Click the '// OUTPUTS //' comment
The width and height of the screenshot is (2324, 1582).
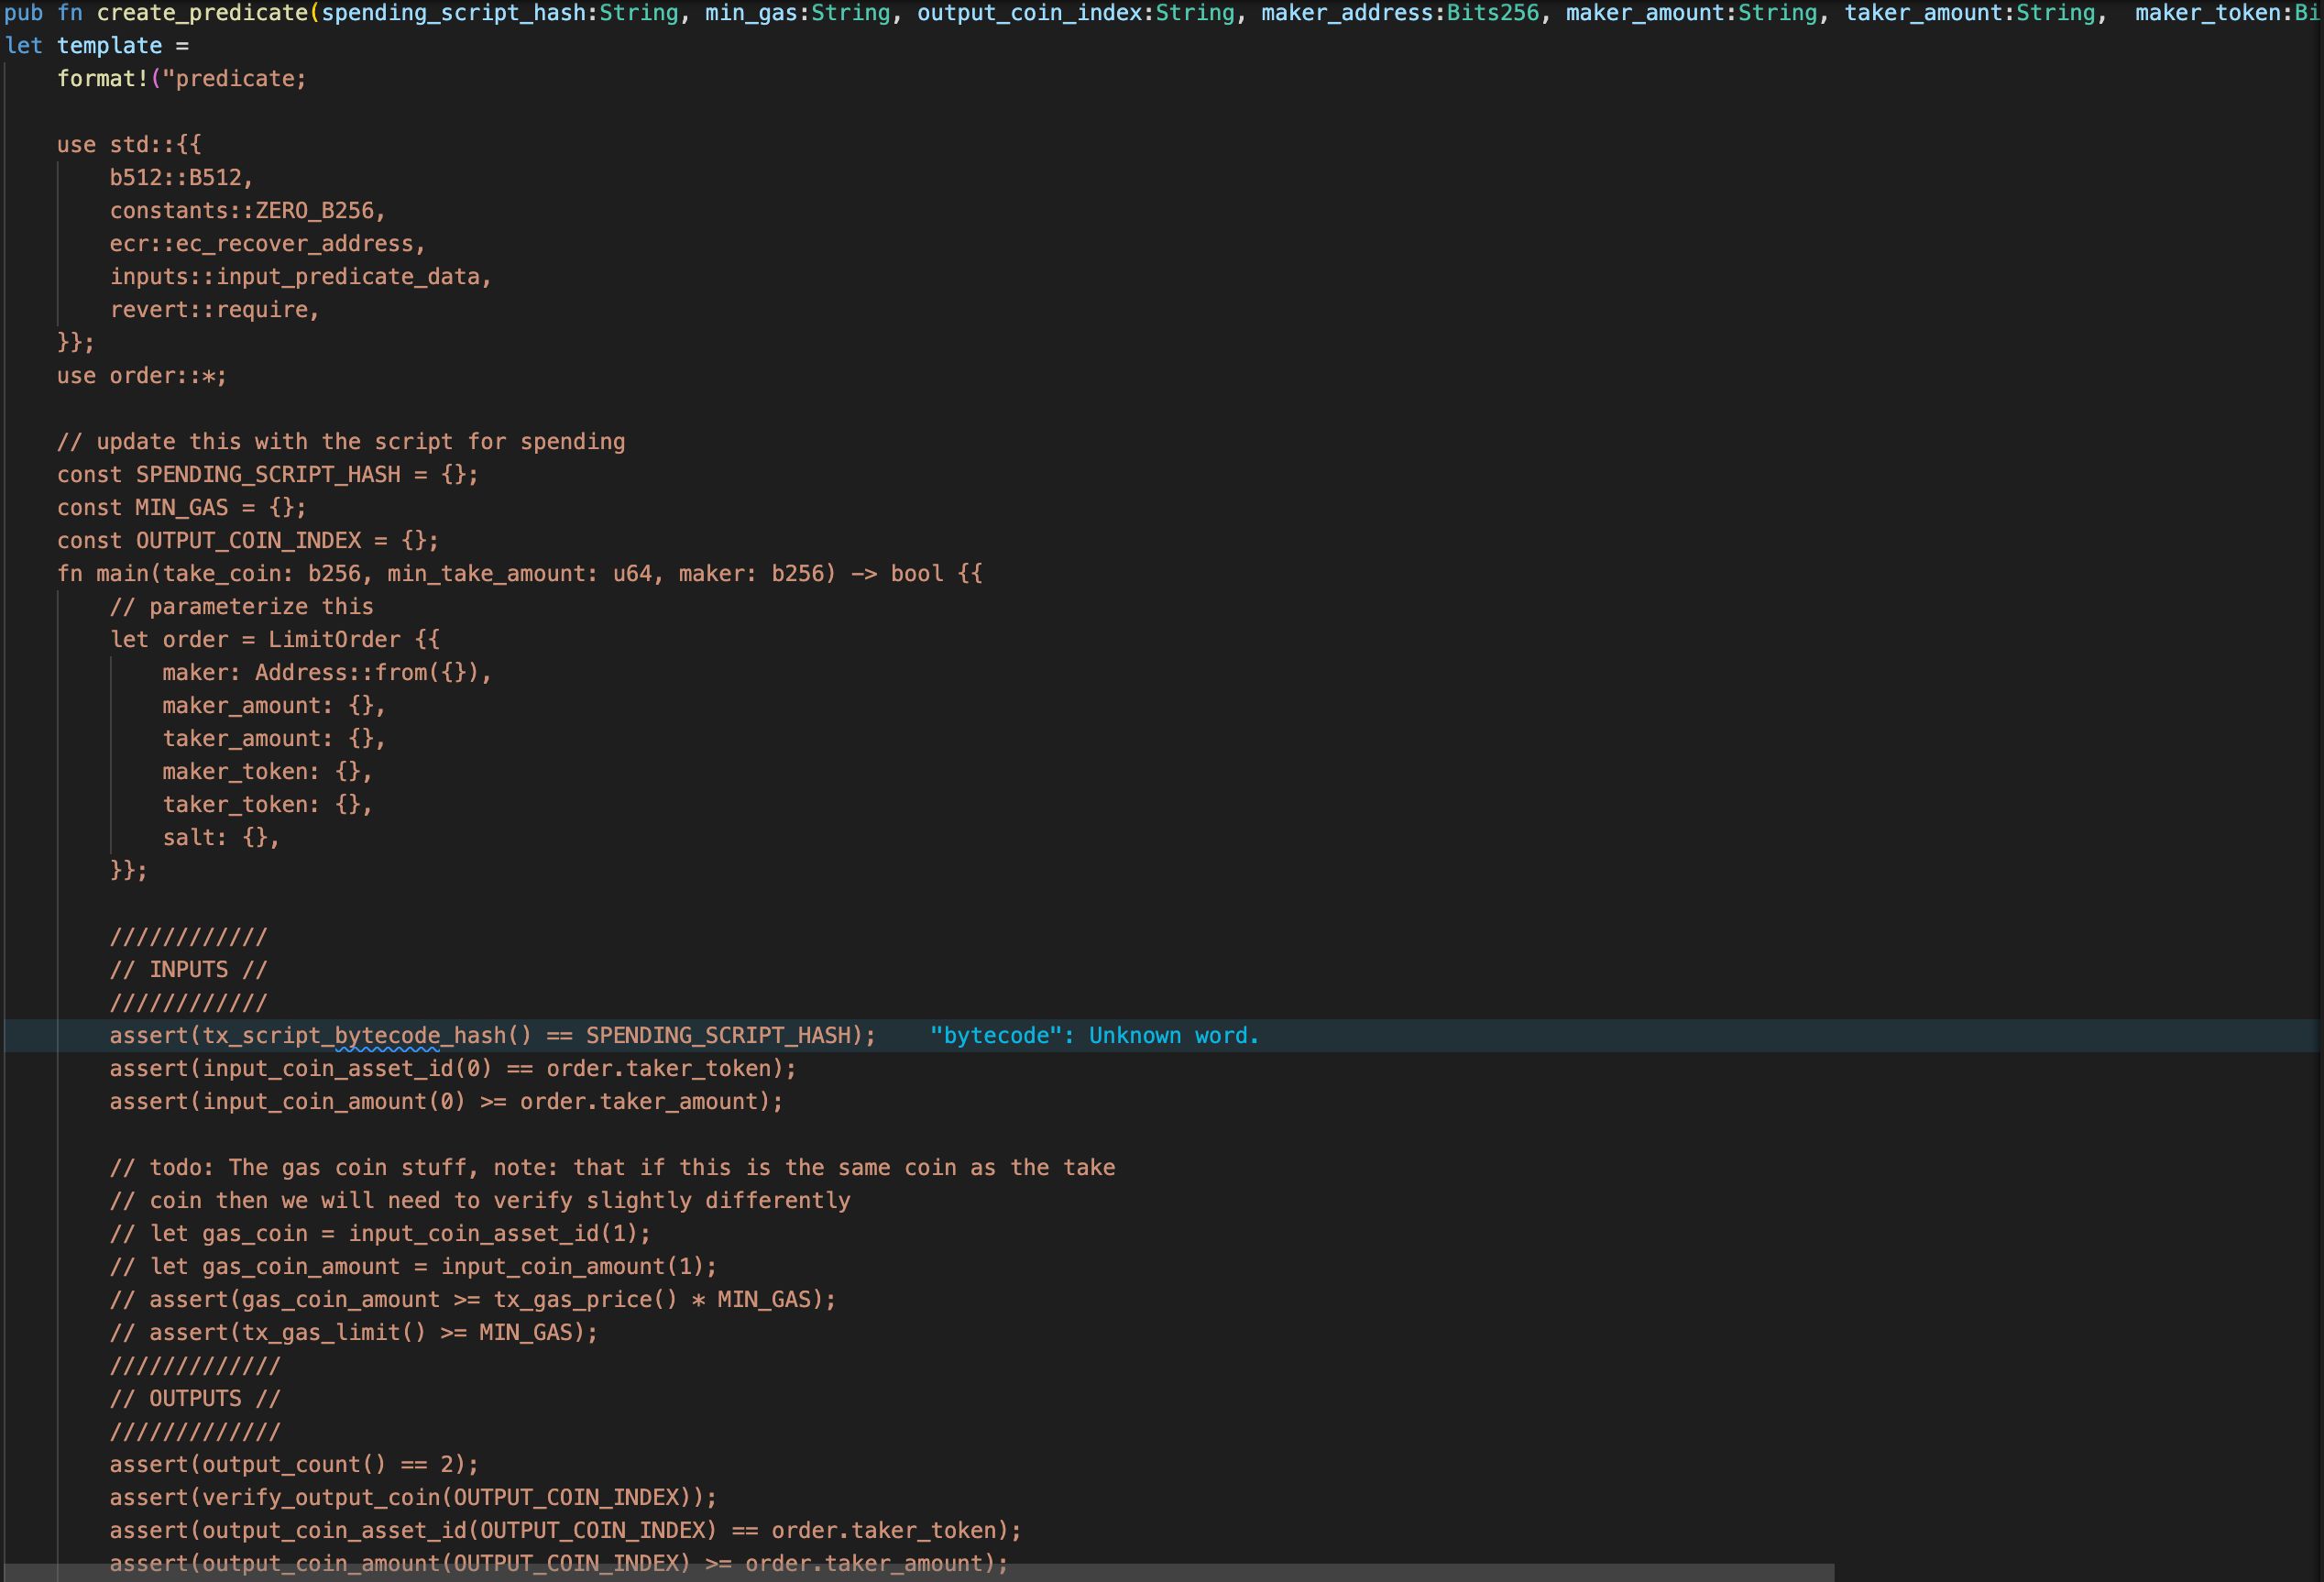click(x=195, y=1399)
